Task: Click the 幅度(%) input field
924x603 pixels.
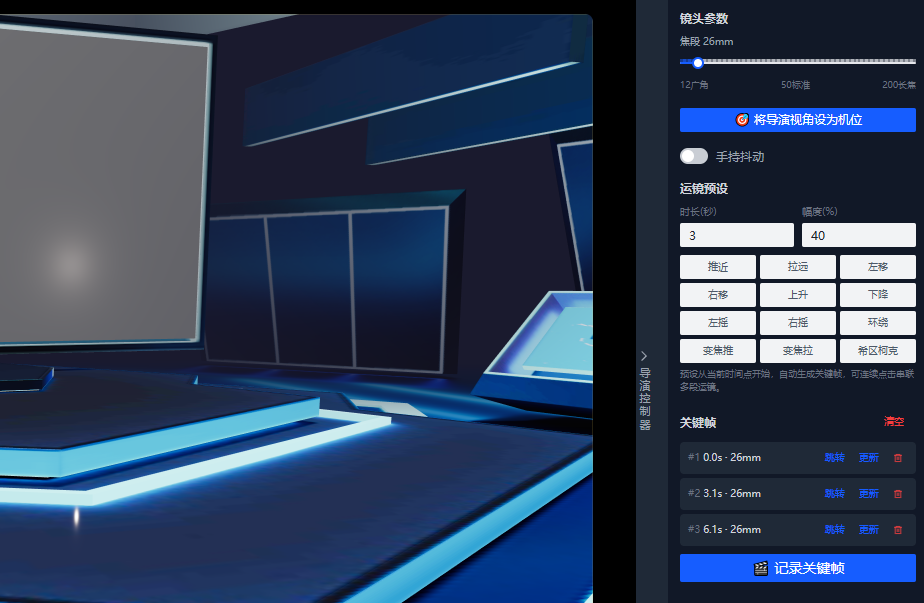Action: (859, 235)
